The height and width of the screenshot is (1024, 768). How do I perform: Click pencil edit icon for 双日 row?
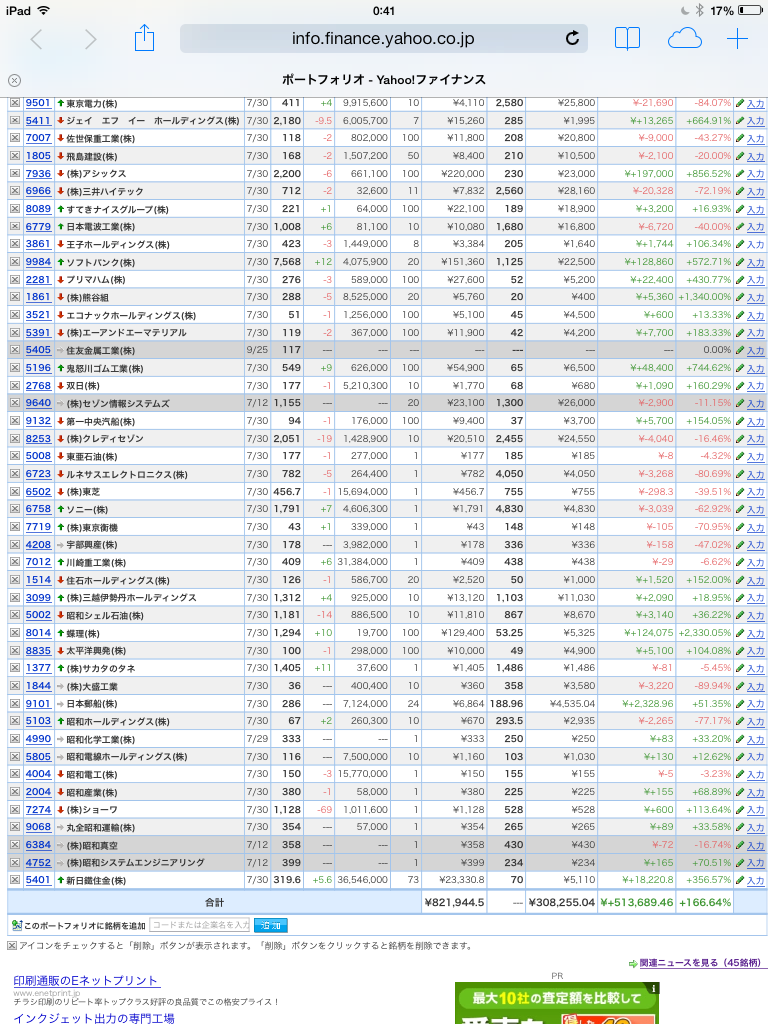pos(740,385)
